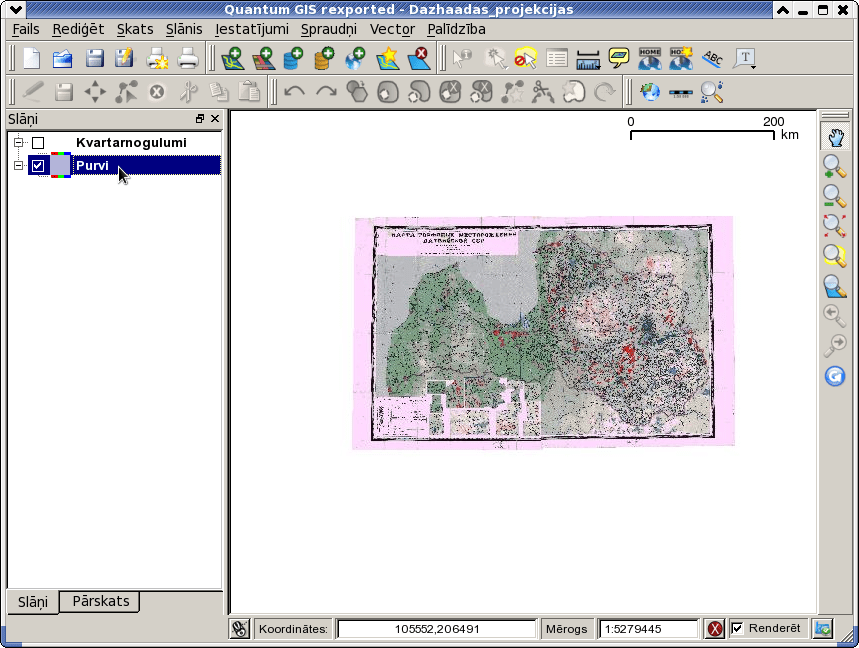The height and width of the screenshot is (648, 859).
Task: Add a raster layer
Action: click(x=264, y=58)
